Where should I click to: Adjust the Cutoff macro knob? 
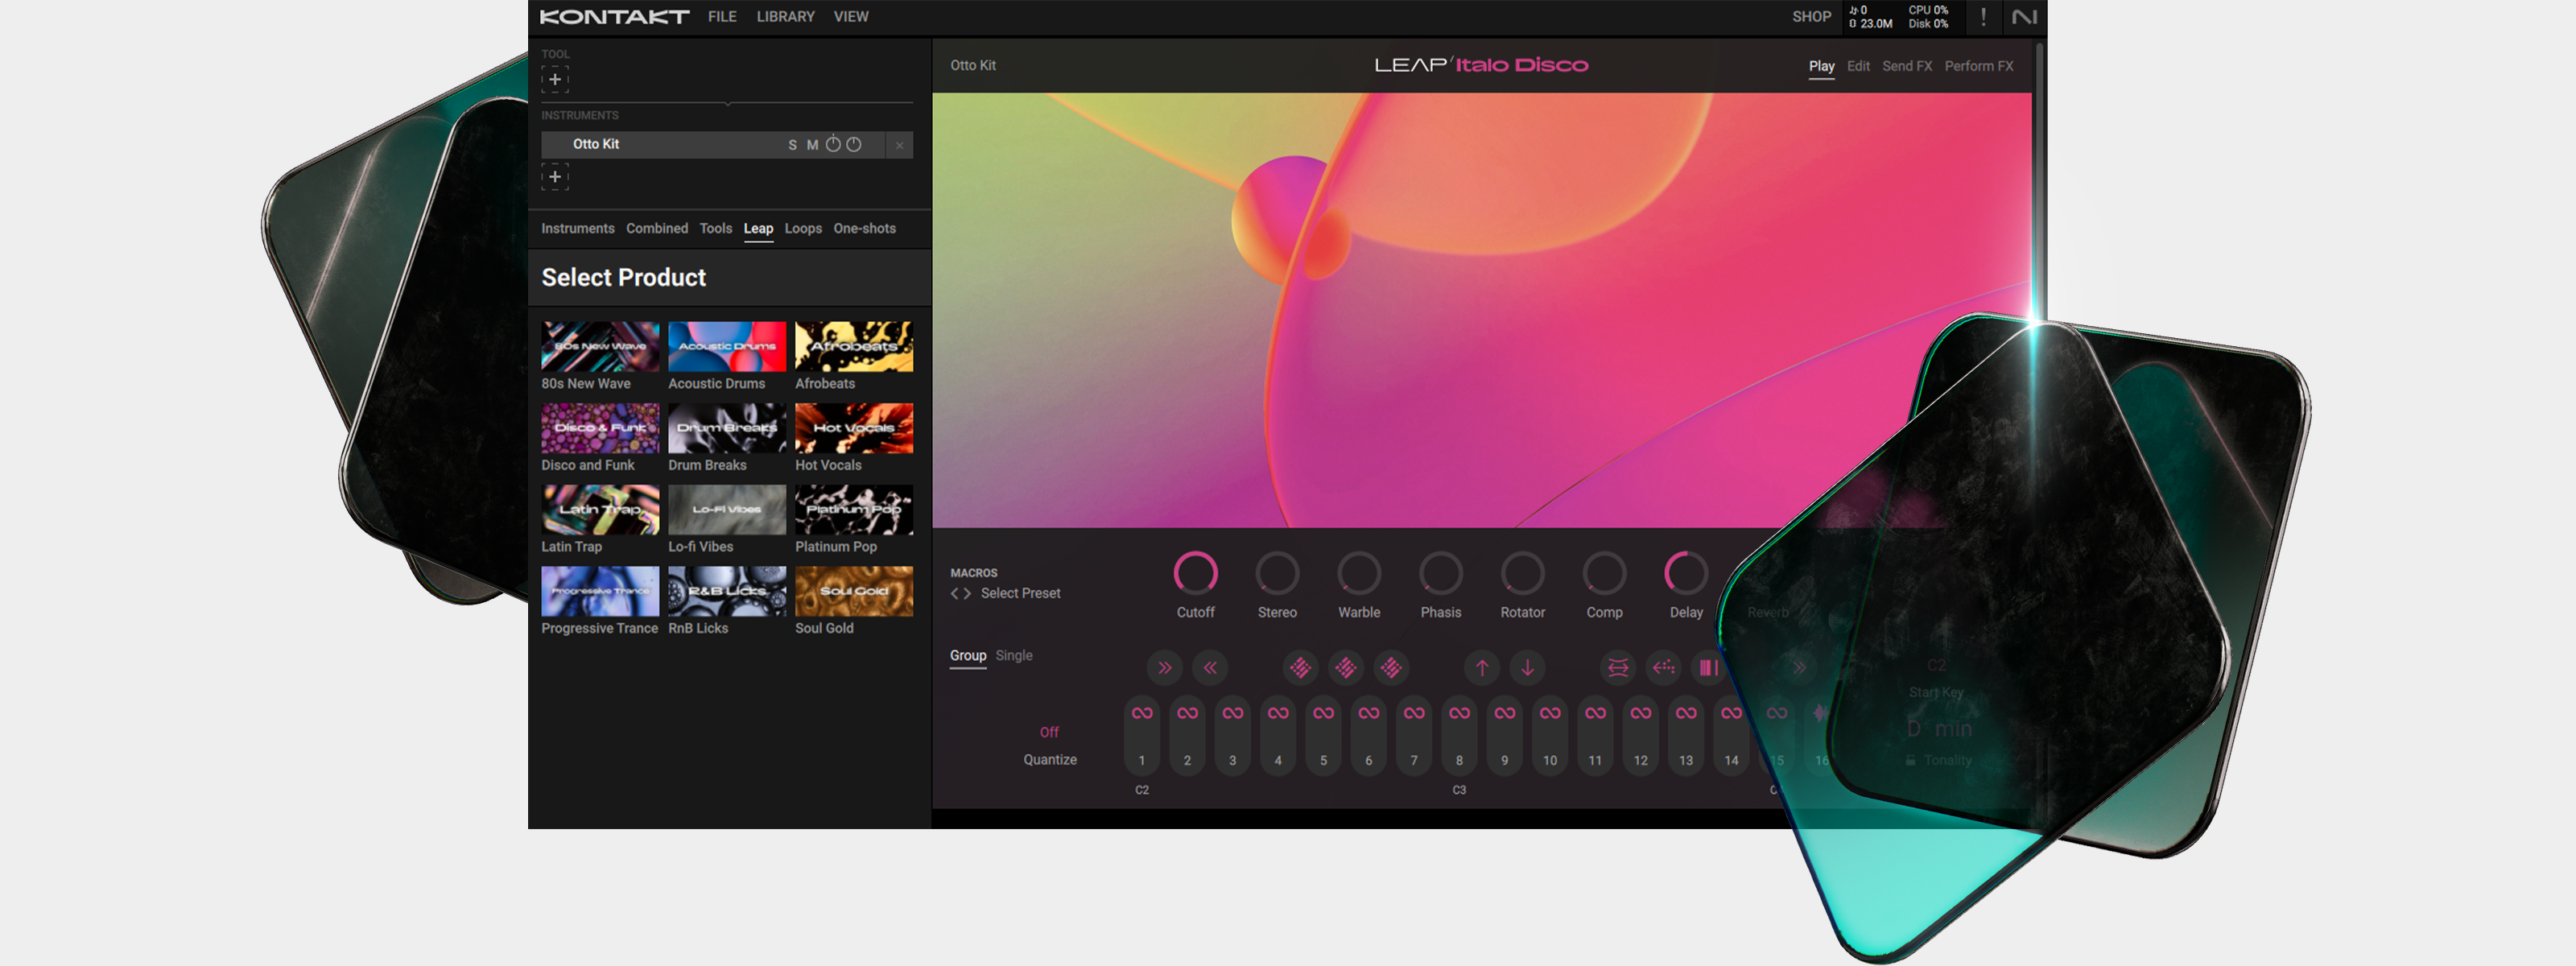coord(1195,573)
